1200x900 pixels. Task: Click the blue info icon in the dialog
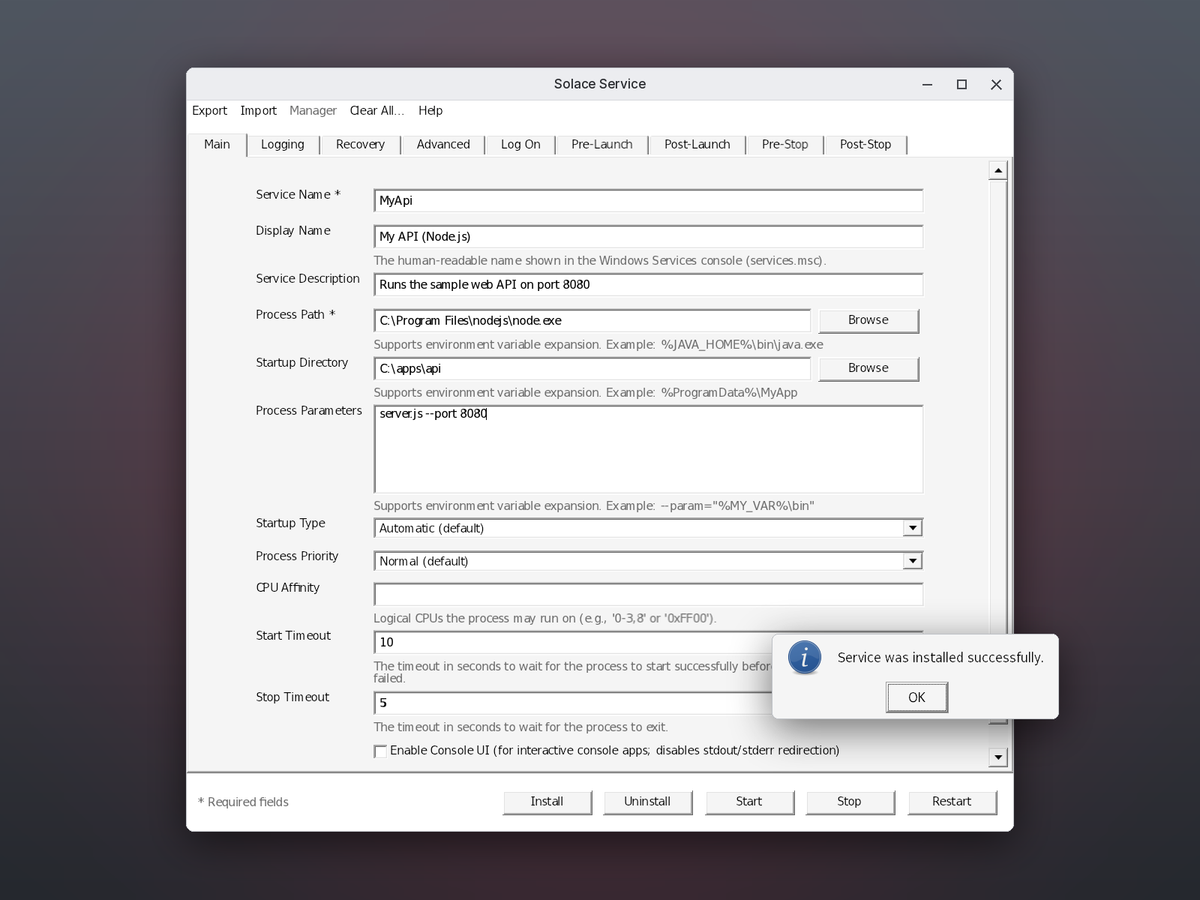(x=805, y=657)
